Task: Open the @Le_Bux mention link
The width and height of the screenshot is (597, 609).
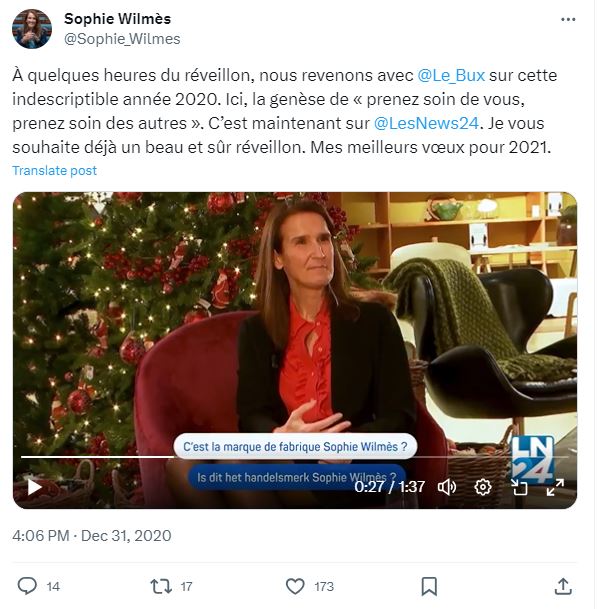Action: (x=451, y=75)
